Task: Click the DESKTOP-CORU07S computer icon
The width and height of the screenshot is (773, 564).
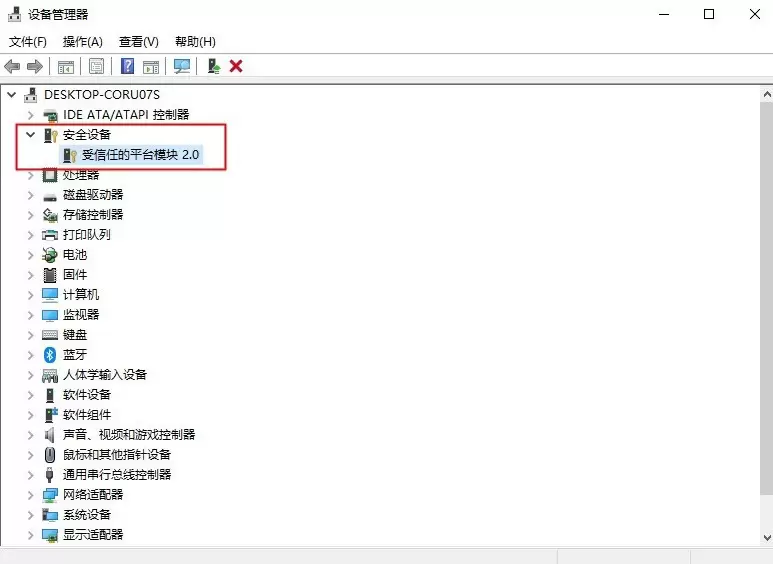Action: tap(31, 95)
